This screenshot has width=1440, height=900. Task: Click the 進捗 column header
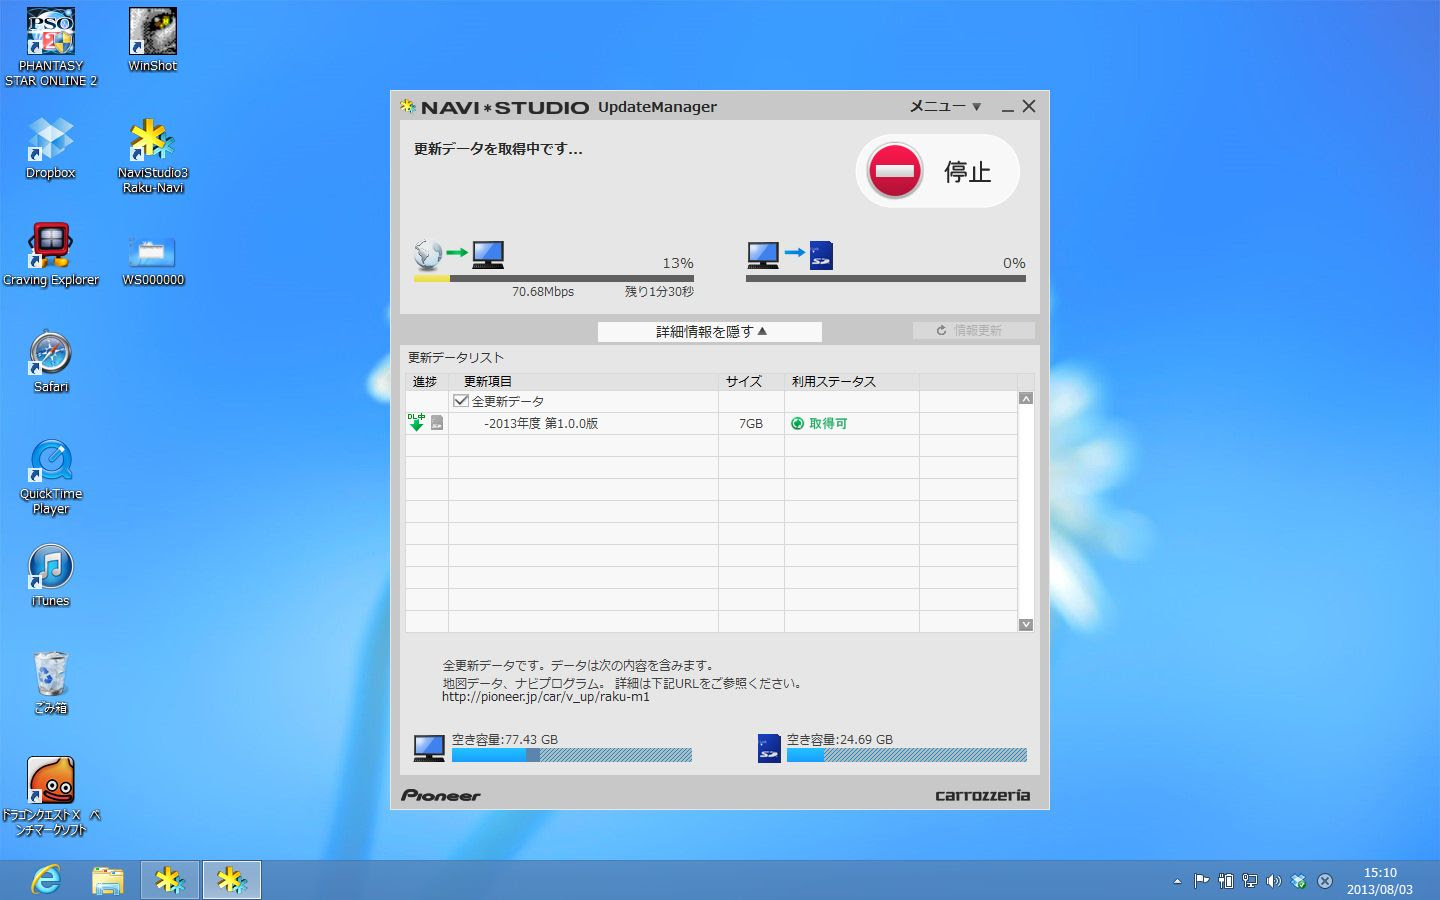point(426,381)
